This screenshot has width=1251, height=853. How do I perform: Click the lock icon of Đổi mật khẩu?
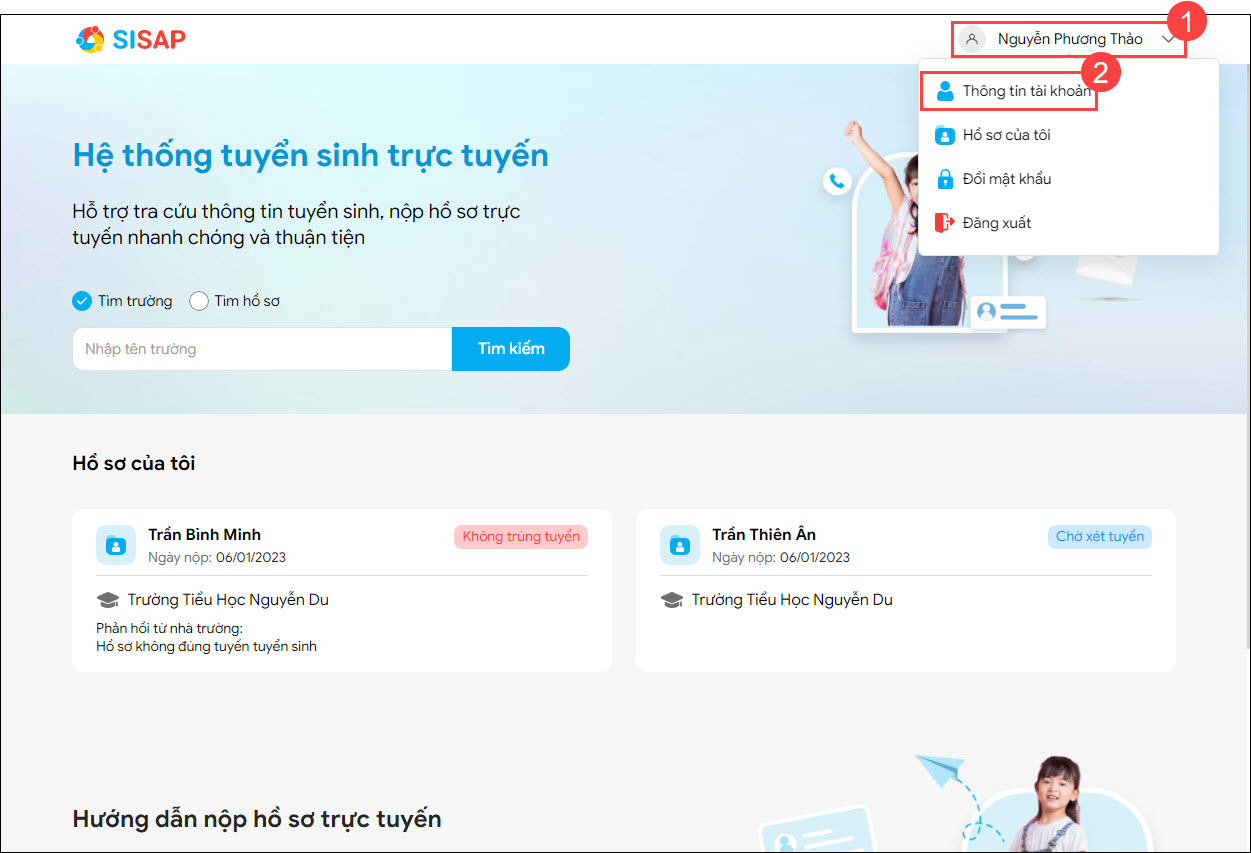pyautogui.click(x=945, y=179)
